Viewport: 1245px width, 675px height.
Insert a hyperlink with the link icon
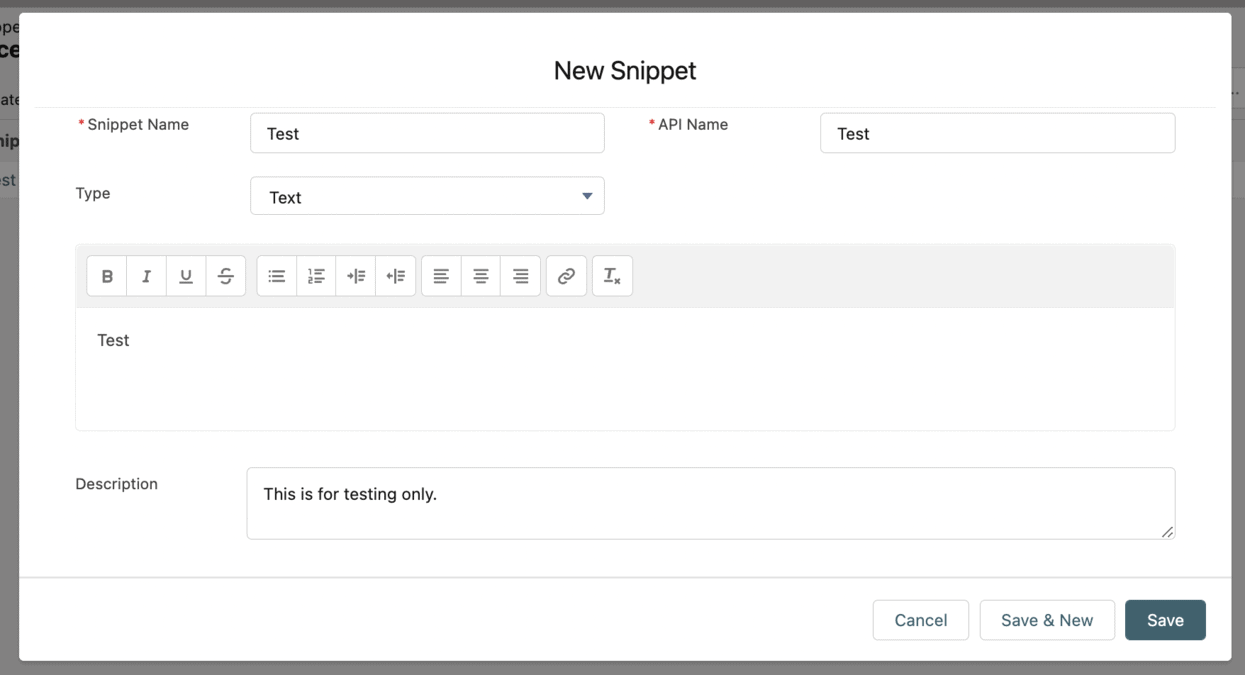(x=566, y=276)
